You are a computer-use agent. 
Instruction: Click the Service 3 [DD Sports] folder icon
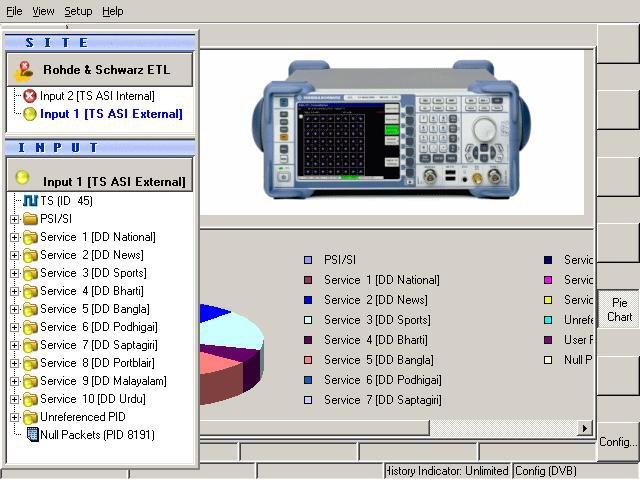(30, 273)
